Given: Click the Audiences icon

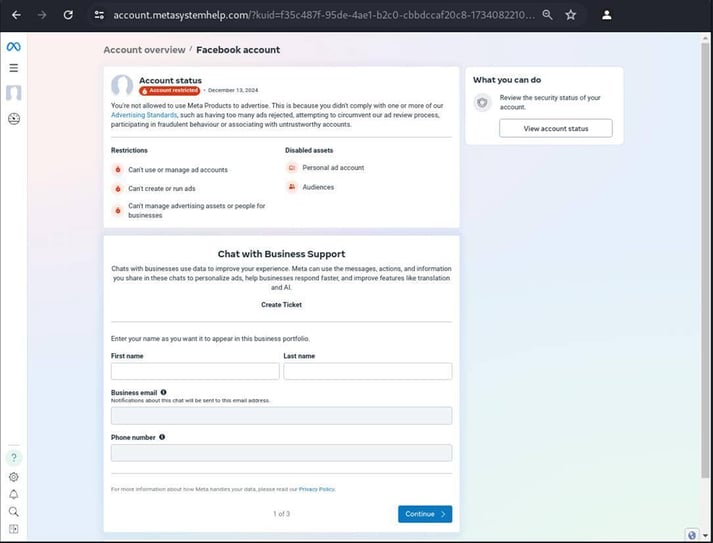Looking at the screenshot, I should pos(292,187).
